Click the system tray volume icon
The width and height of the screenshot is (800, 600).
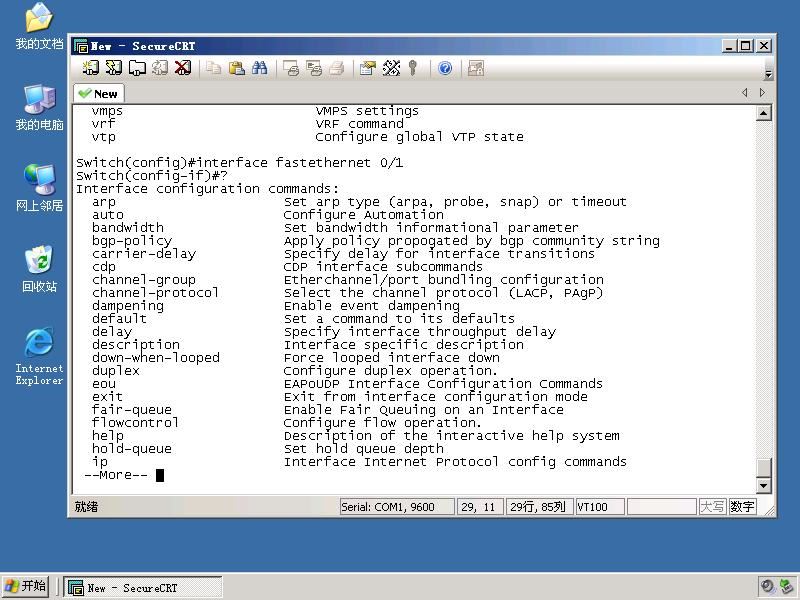[767, 586]
